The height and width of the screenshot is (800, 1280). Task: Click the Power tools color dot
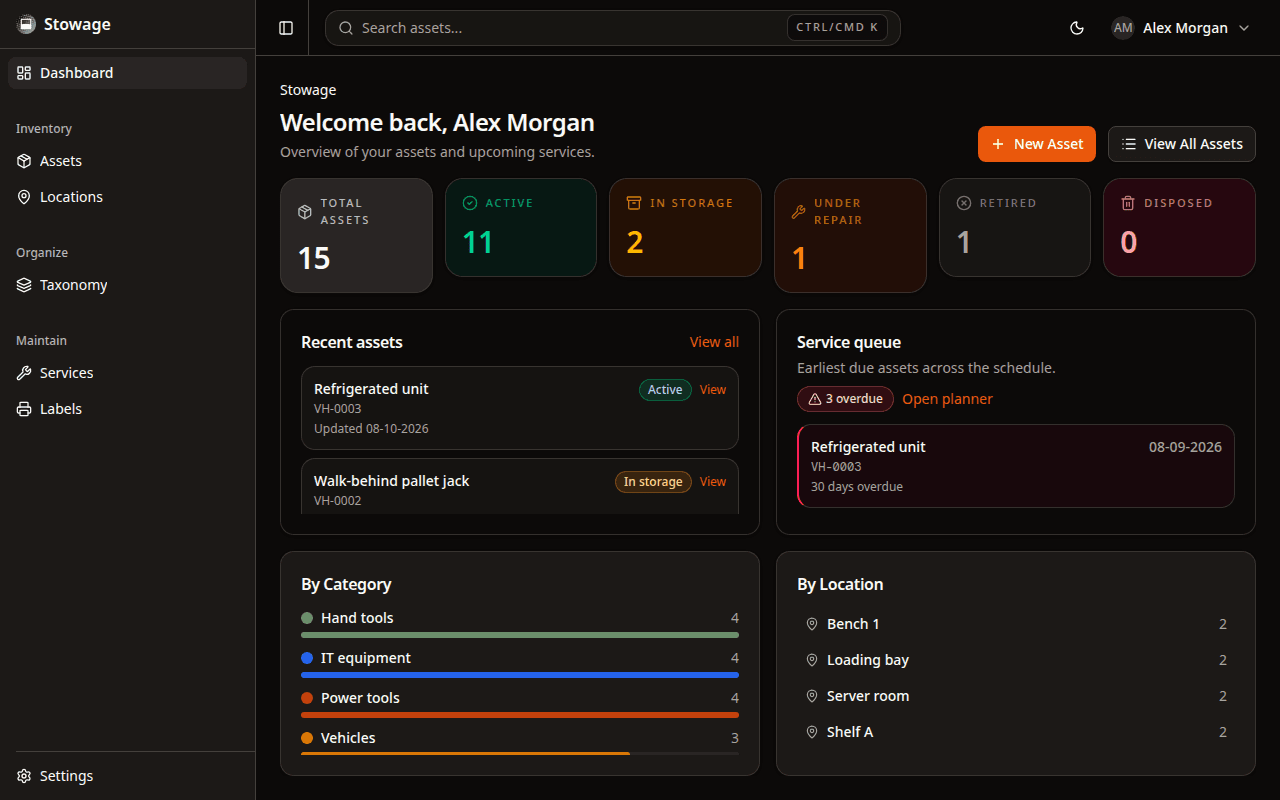pos(307,698)
